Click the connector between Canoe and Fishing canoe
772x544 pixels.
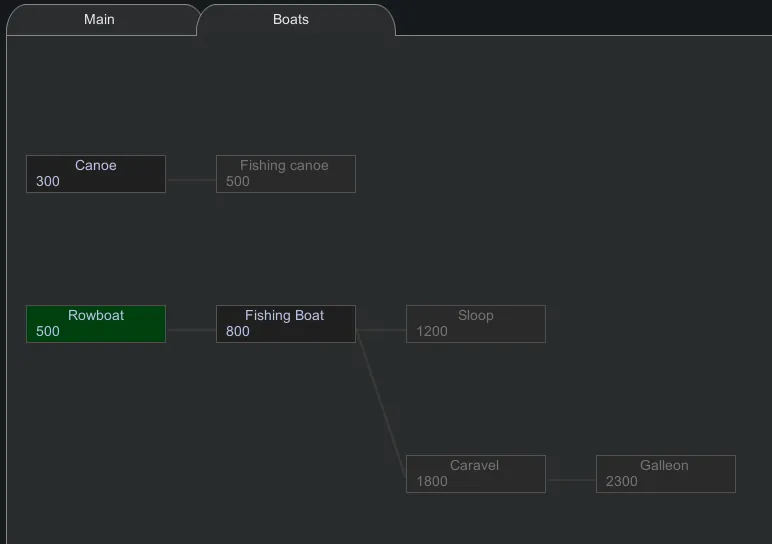click(191, 180)
